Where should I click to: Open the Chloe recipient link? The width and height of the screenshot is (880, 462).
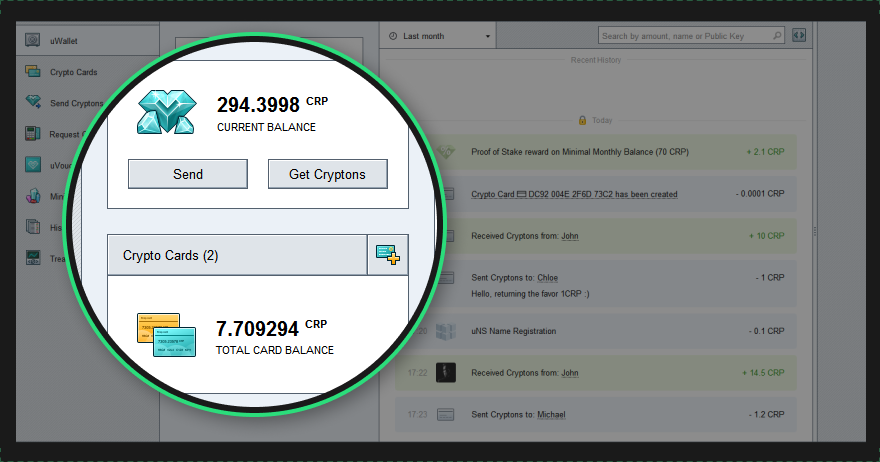tap(548, 278)
